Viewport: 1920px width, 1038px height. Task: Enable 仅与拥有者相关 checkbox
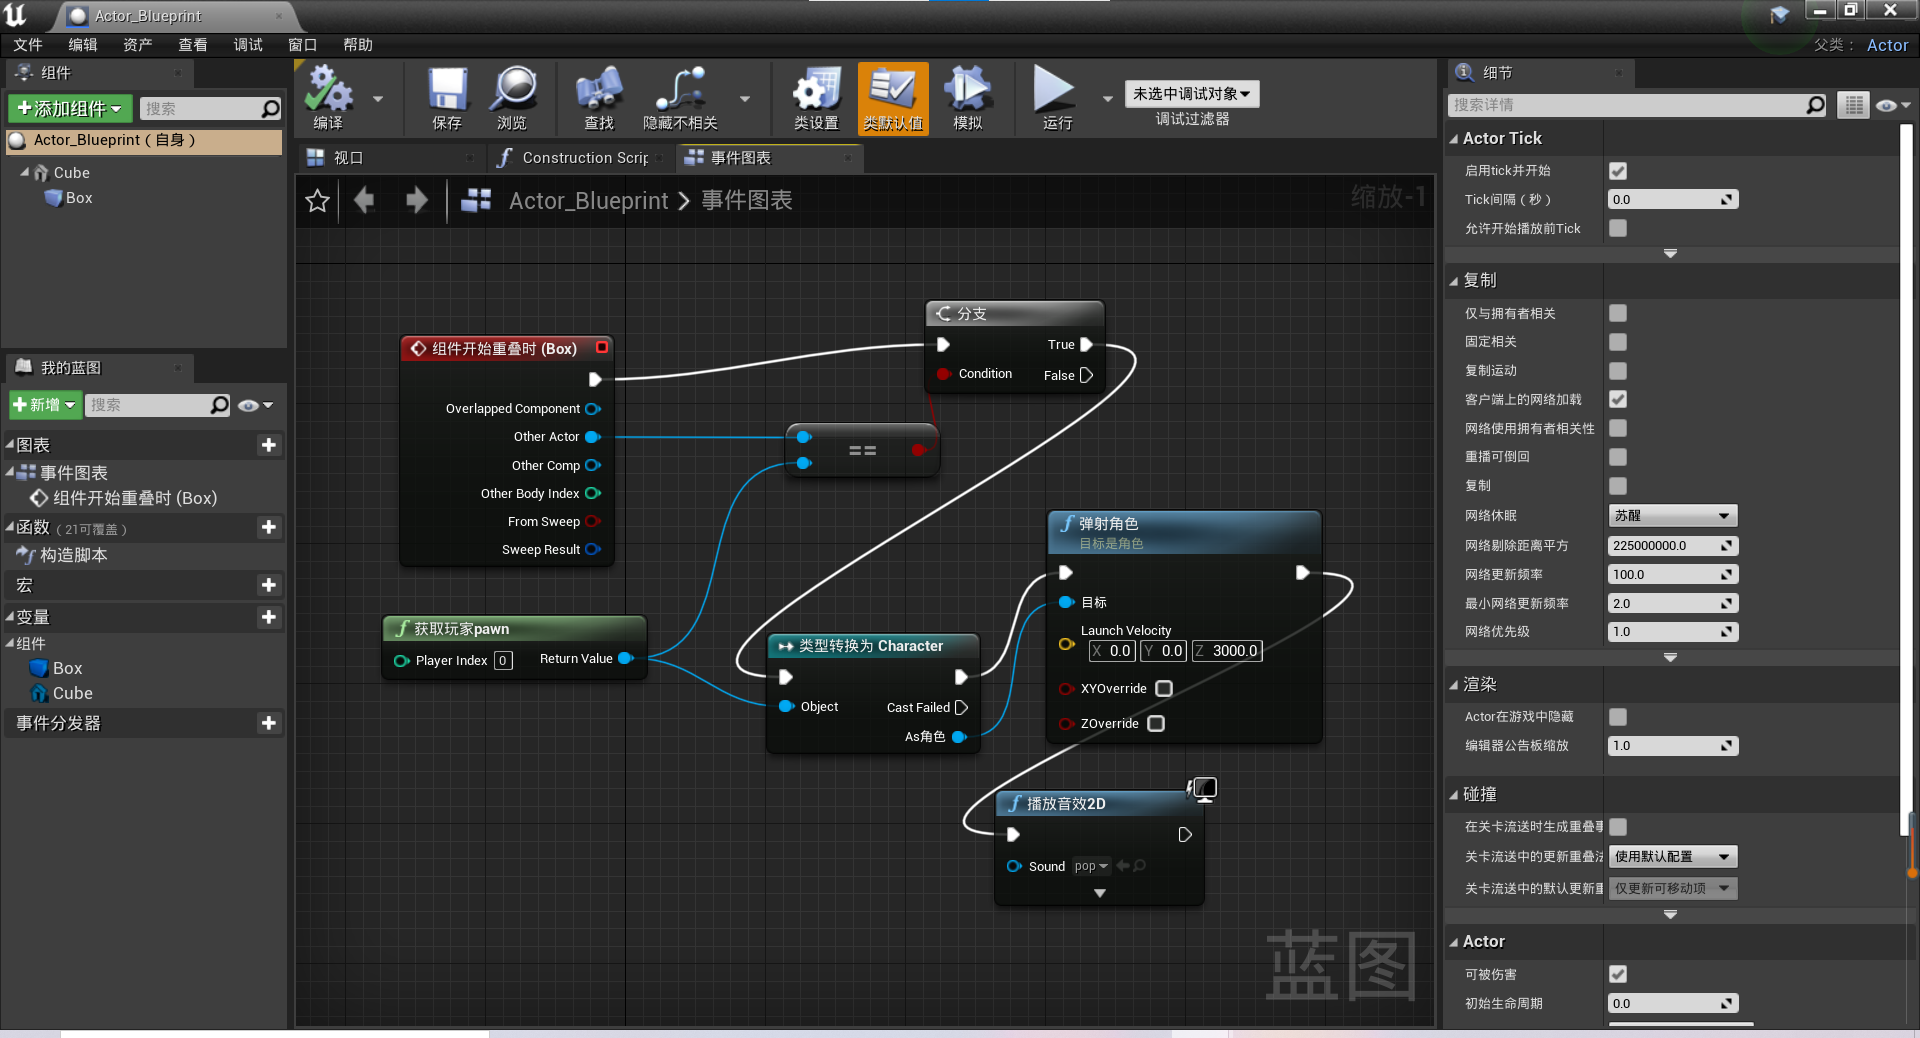1618,313
